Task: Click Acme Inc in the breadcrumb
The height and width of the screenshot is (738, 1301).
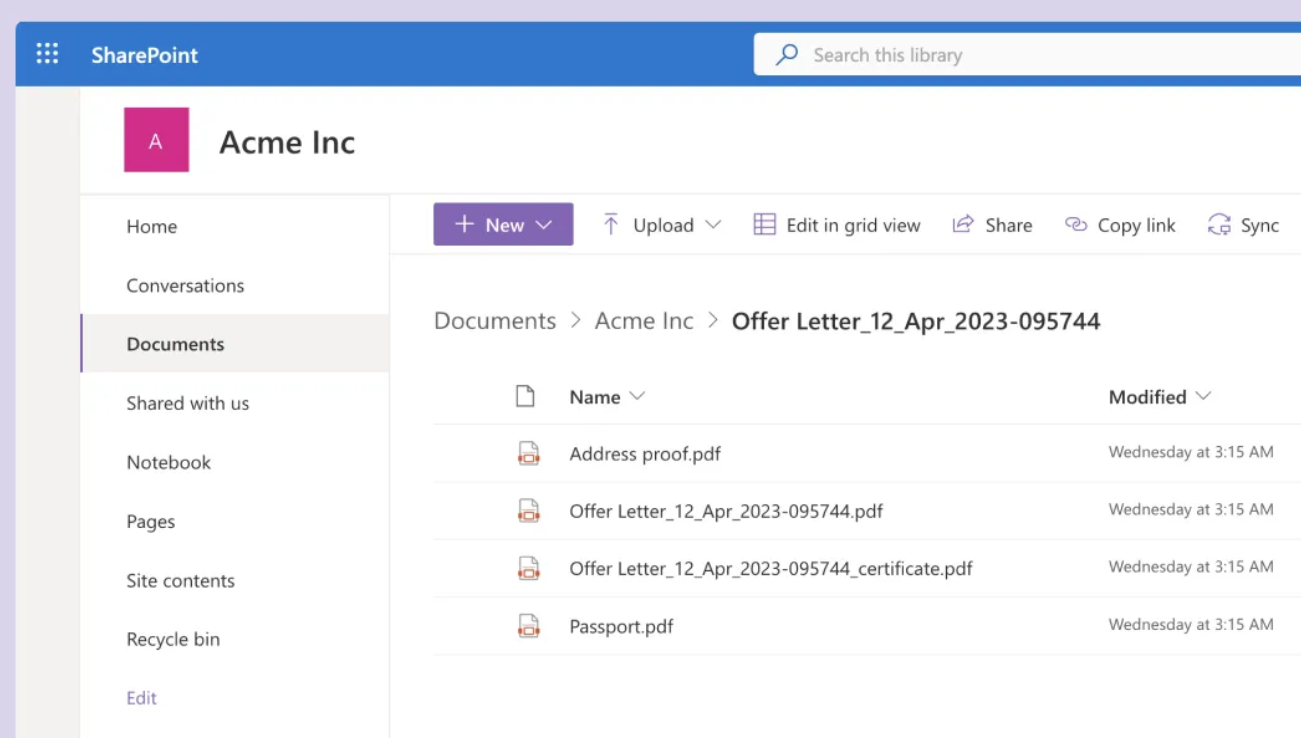Action: (x=644, y=321)
